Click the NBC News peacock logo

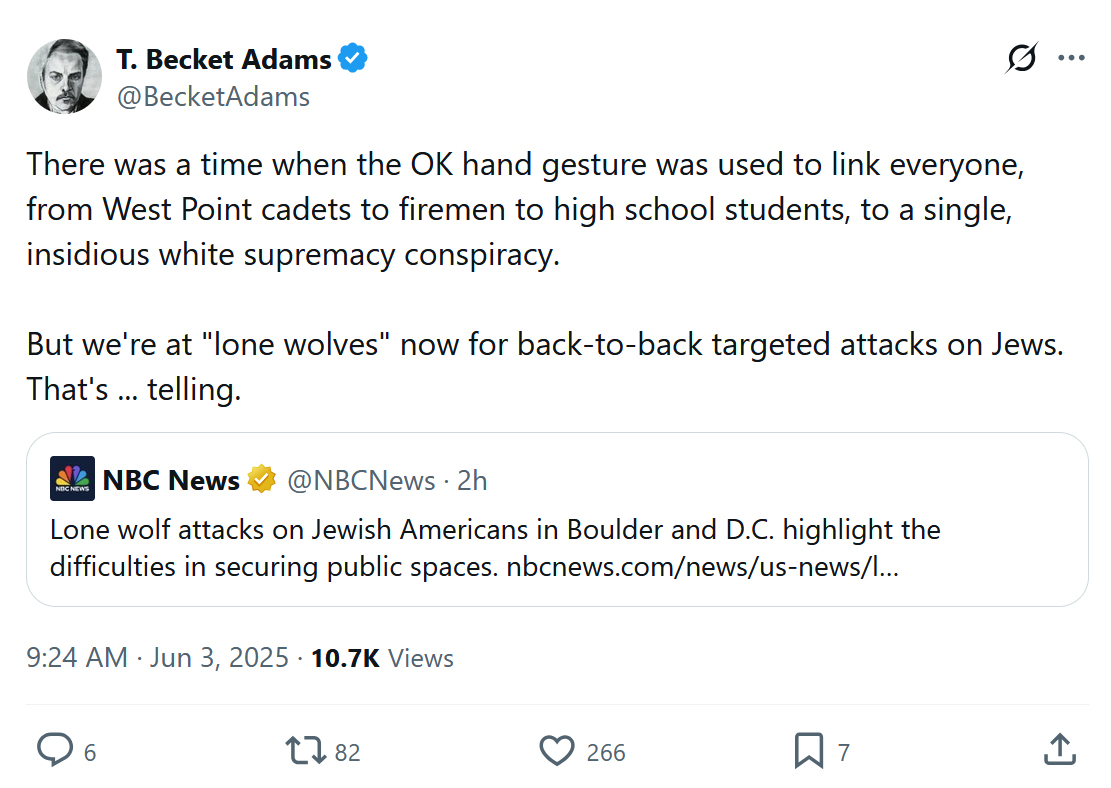(x=72, y=479)
